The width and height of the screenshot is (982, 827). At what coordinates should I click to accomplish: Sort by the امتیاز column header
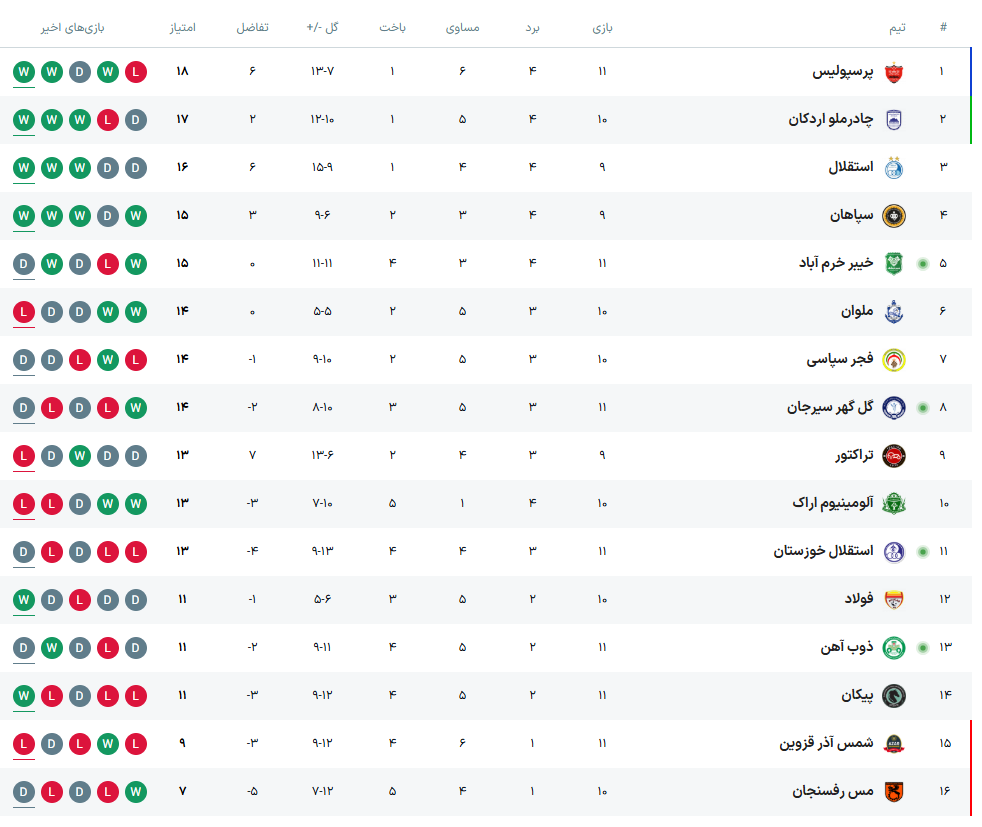tap(182, 28)
